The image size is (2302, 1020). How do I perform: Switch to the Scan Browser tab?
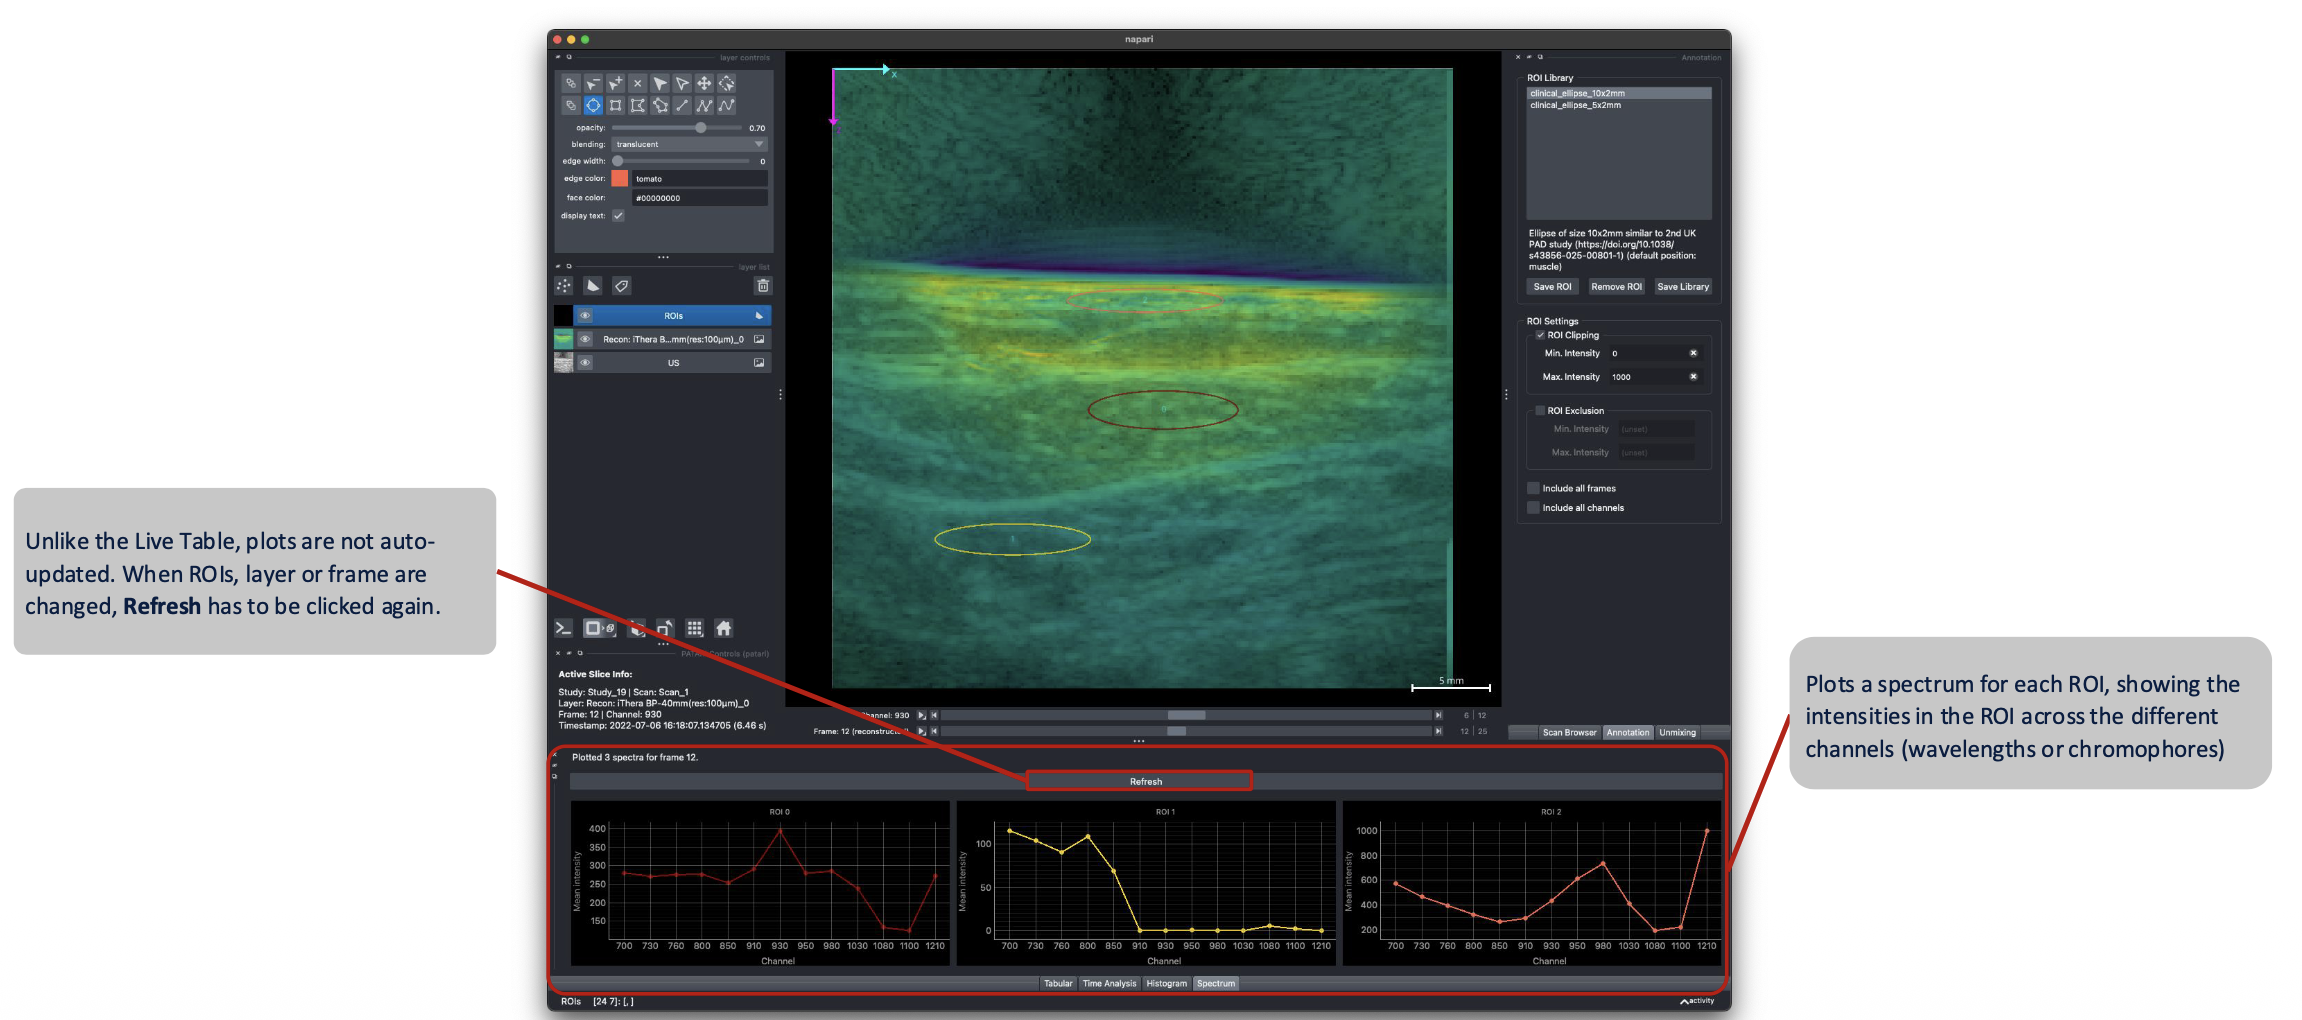click(1569, 733)
